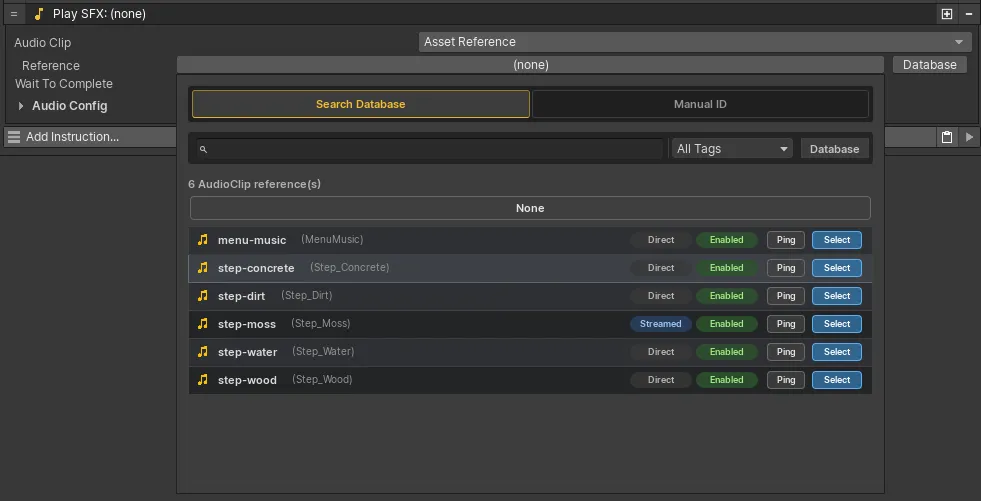Click the music icon of step-moss row
The image size is (981, 501).
point(202,324)
